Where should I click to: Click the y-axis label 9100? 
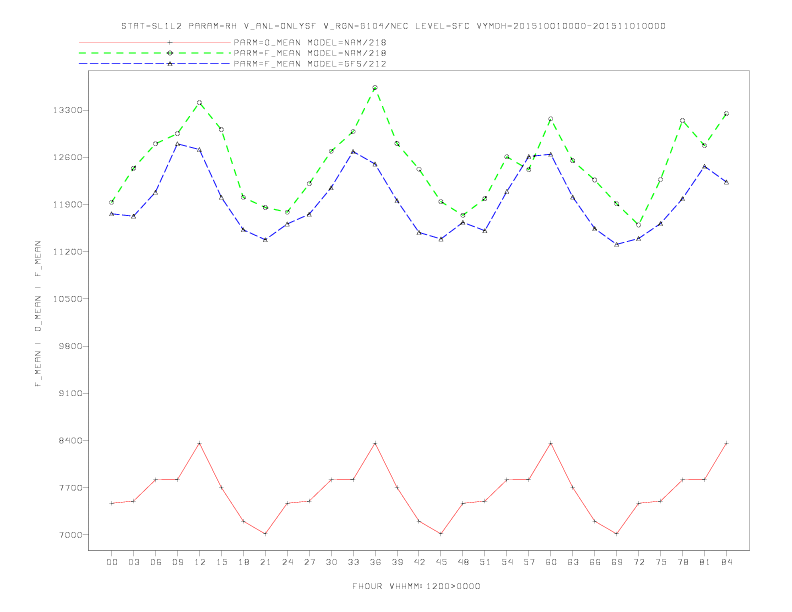click(71, 393)
